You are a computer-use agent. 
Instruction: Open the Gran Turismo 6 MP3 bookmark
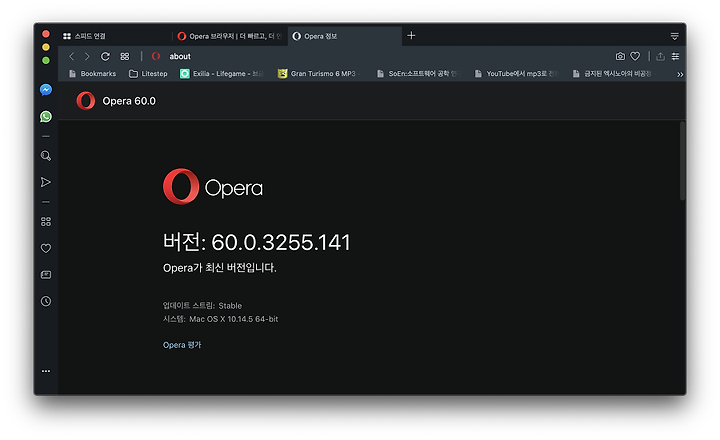317,74
